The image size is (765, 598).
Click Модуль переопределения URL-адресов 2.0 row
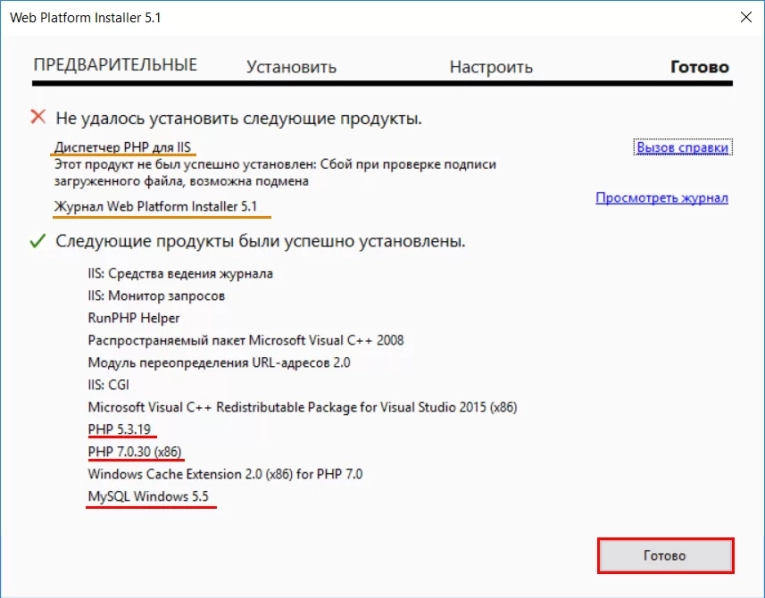219,363
